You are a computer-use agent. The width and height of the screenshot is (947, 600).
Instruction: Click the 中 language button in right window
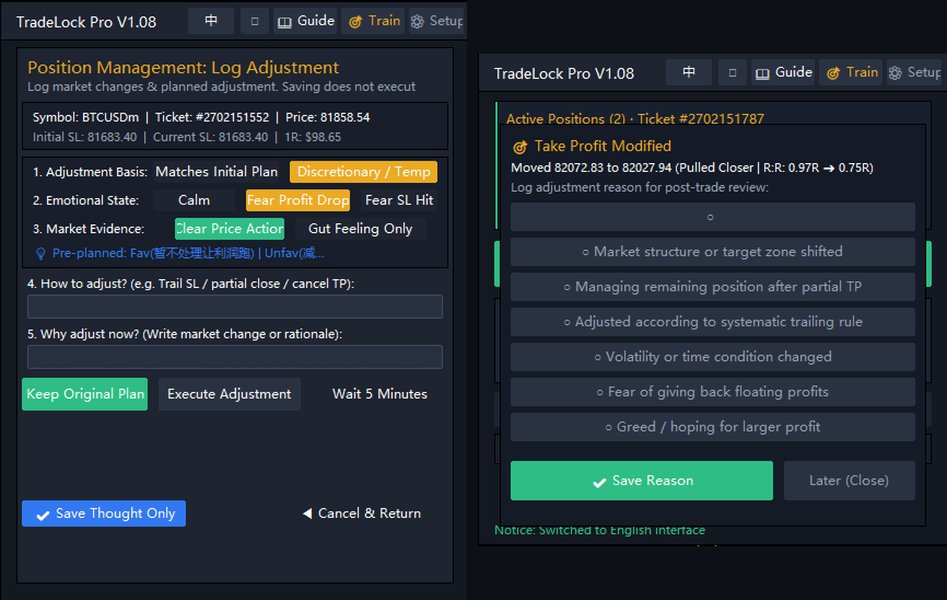click(689, 73)
